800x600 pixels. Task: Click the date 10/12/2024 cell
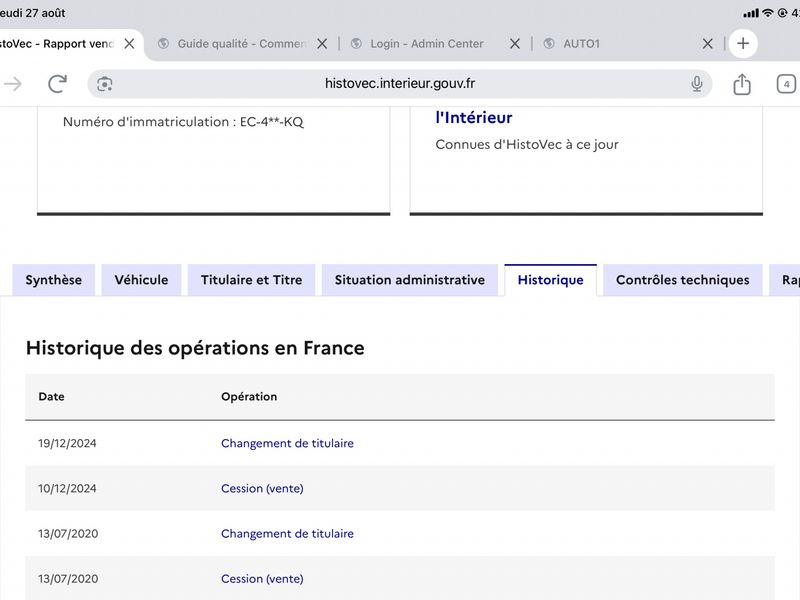[x=67, y=489]
